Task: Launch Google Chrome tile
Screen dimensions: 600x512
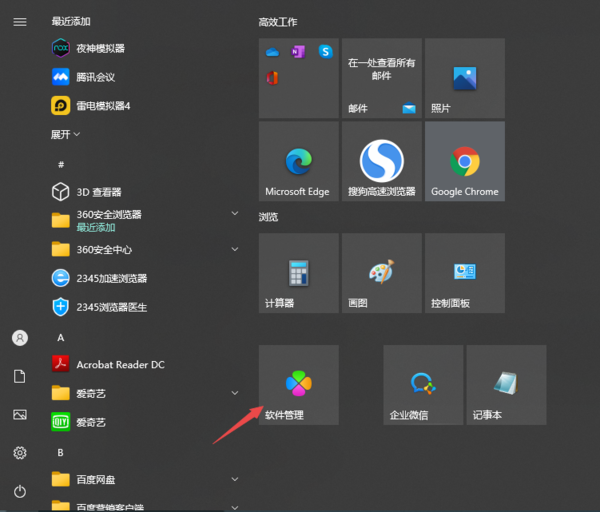Action: coord(464,162)
